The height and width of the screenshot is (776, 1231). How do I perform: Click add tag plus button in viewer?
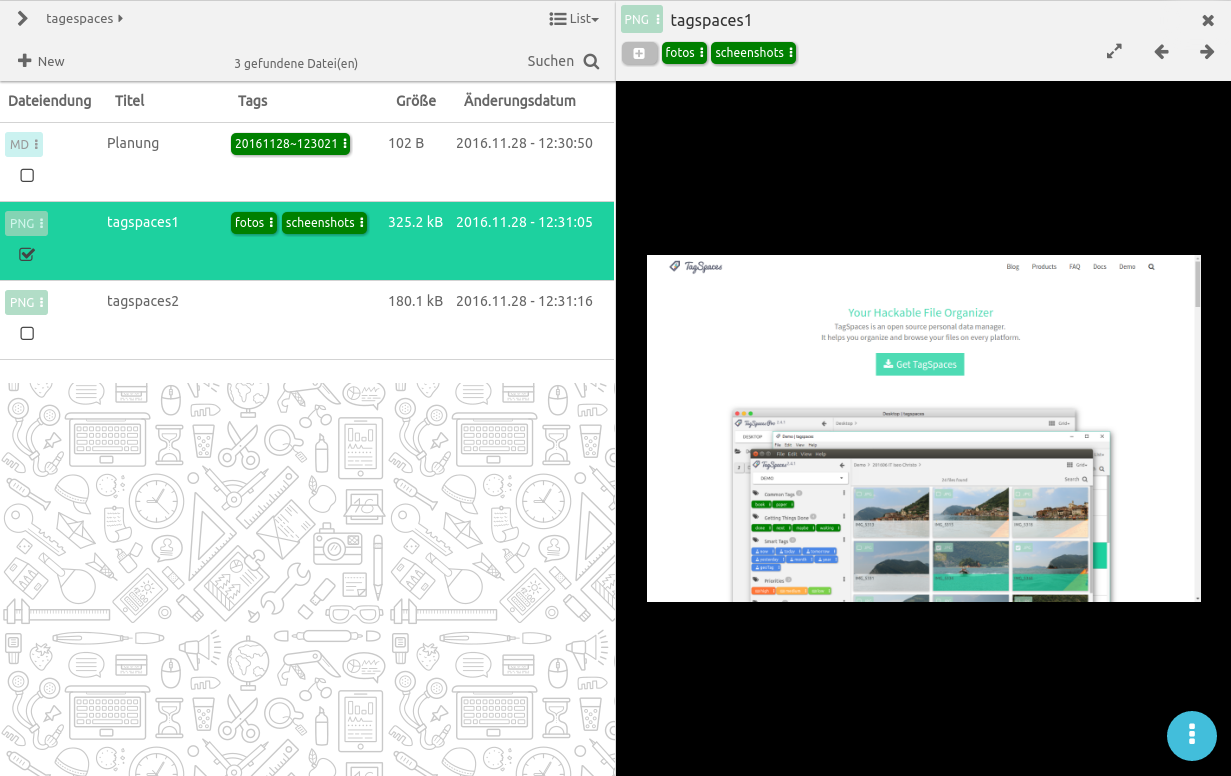(x=639, y=53)
